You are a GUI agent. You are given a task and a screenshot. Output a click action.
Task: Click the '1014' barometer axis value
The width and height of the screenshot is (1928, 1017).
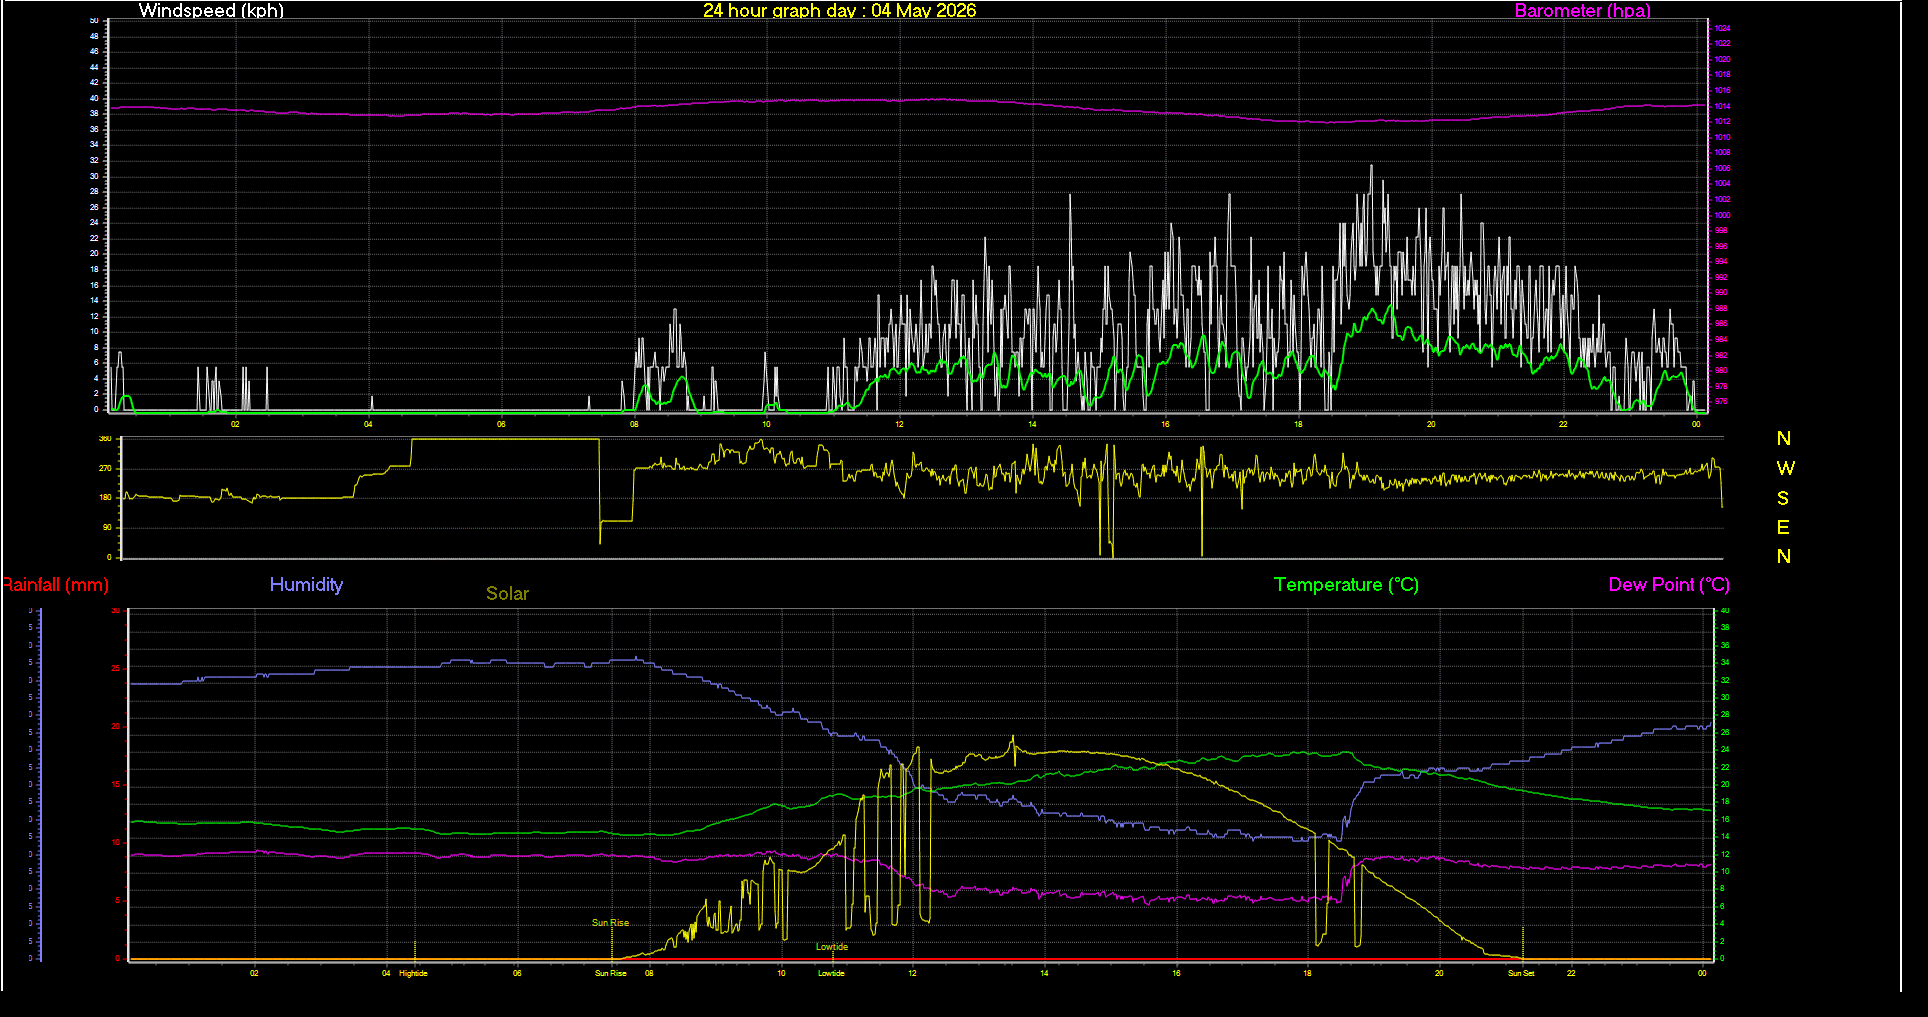coord(1722,106)
